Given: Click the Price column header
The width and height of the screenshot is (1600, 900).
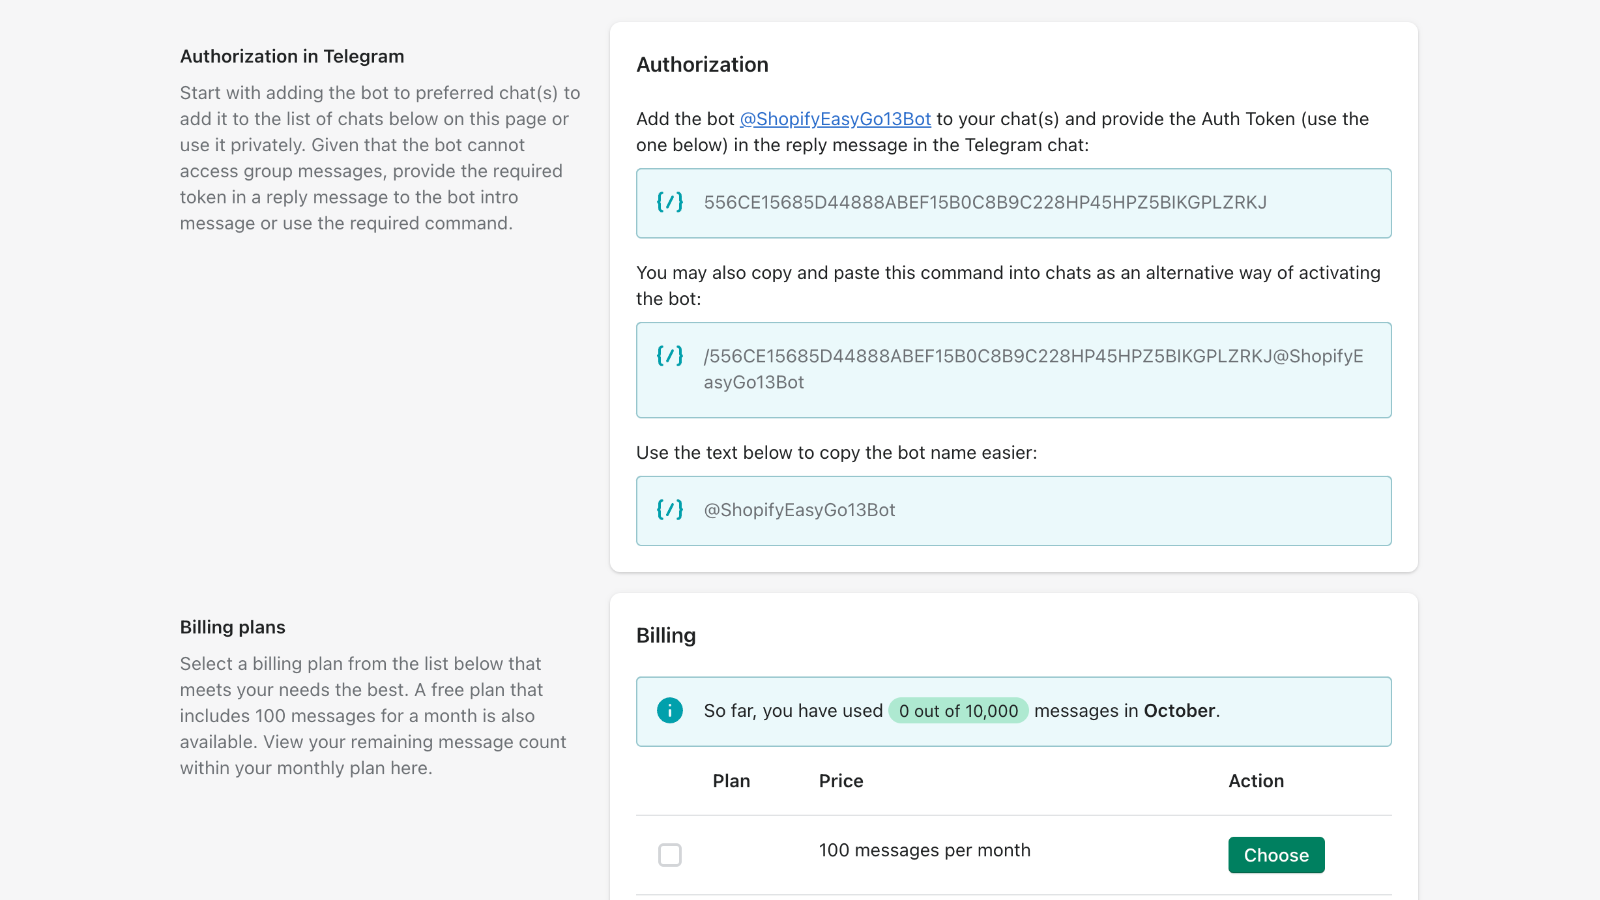Looking at the screenshot, I should (841, 781).
